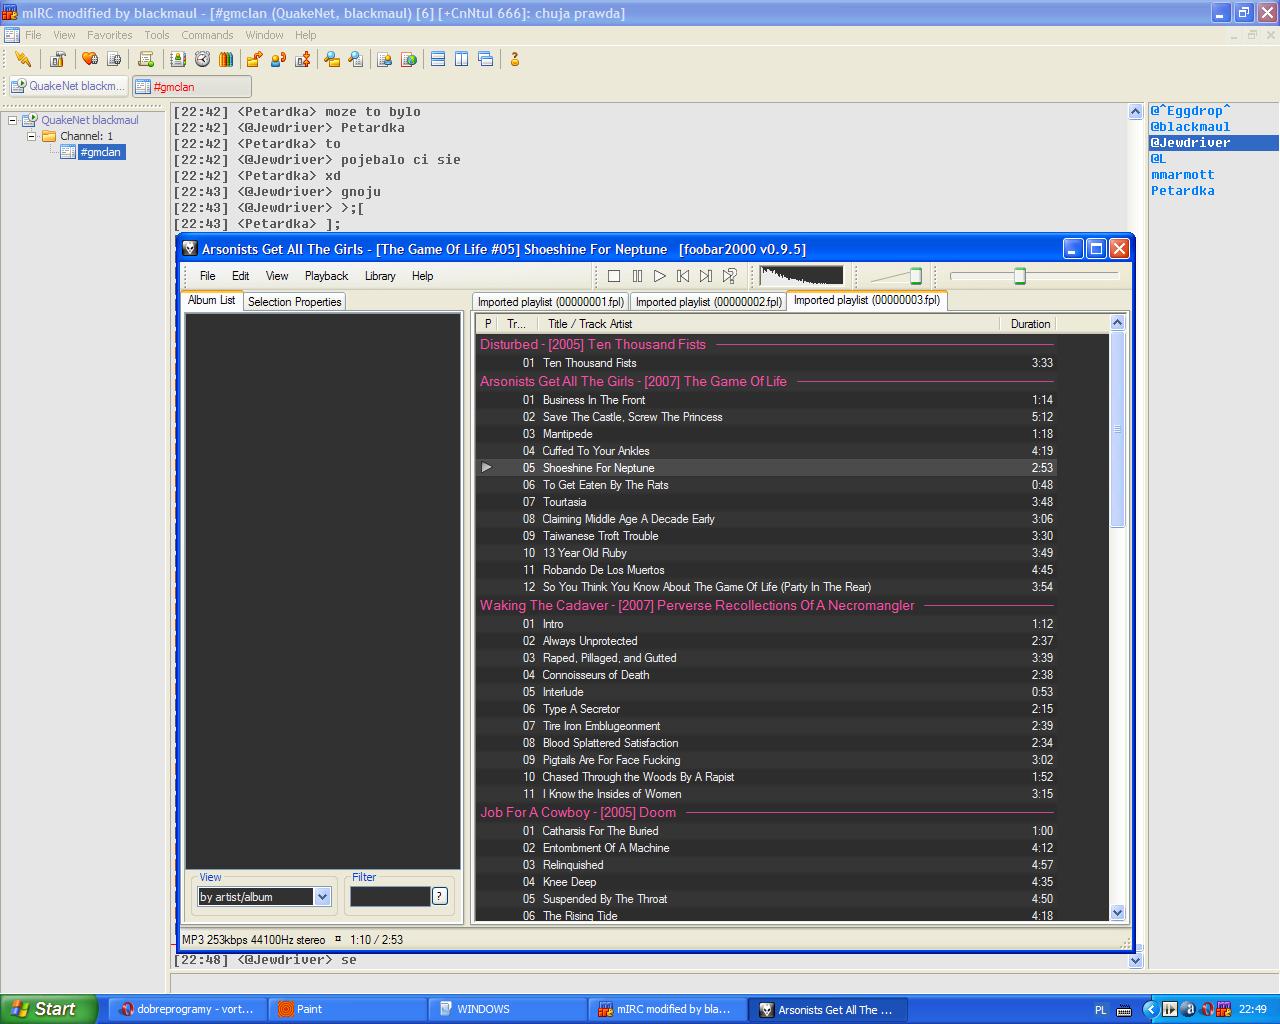Screen dimensions: 1280x1024
Task: Click the library Filter text field
Action: point(389,897)
